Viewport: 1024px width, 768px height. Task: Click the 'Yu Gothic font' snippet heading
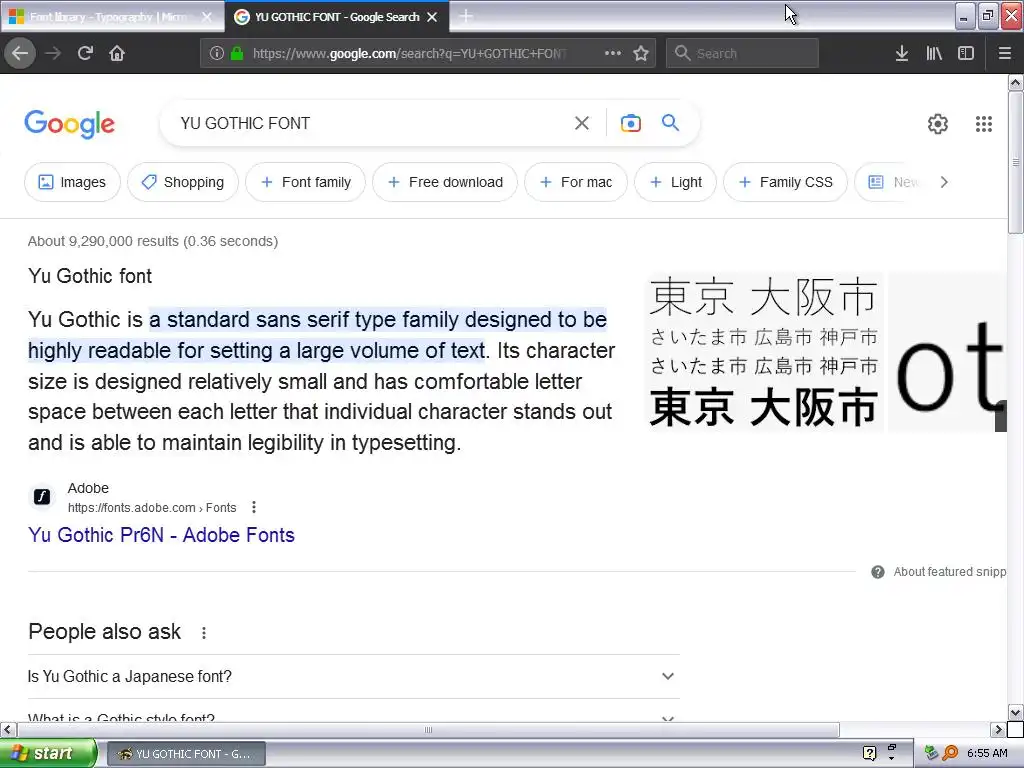pyautogui.click(x=90, y=276)
